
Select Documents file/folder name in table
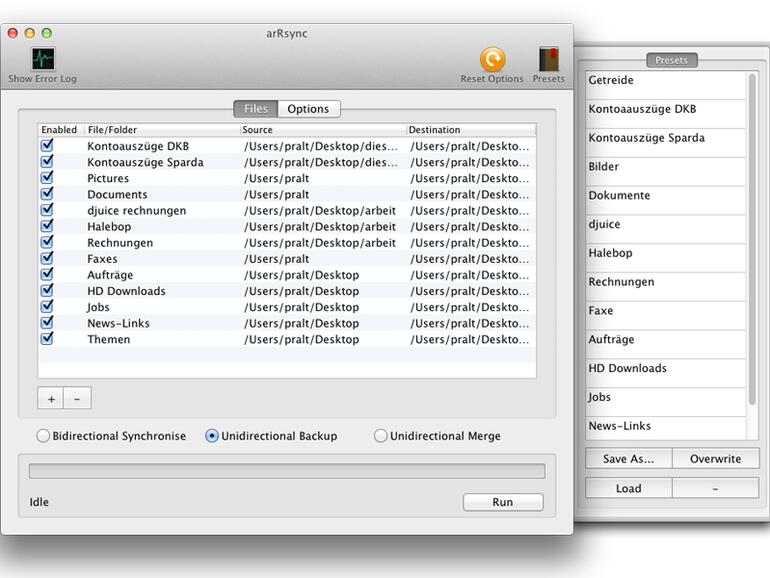click(117, 194)
